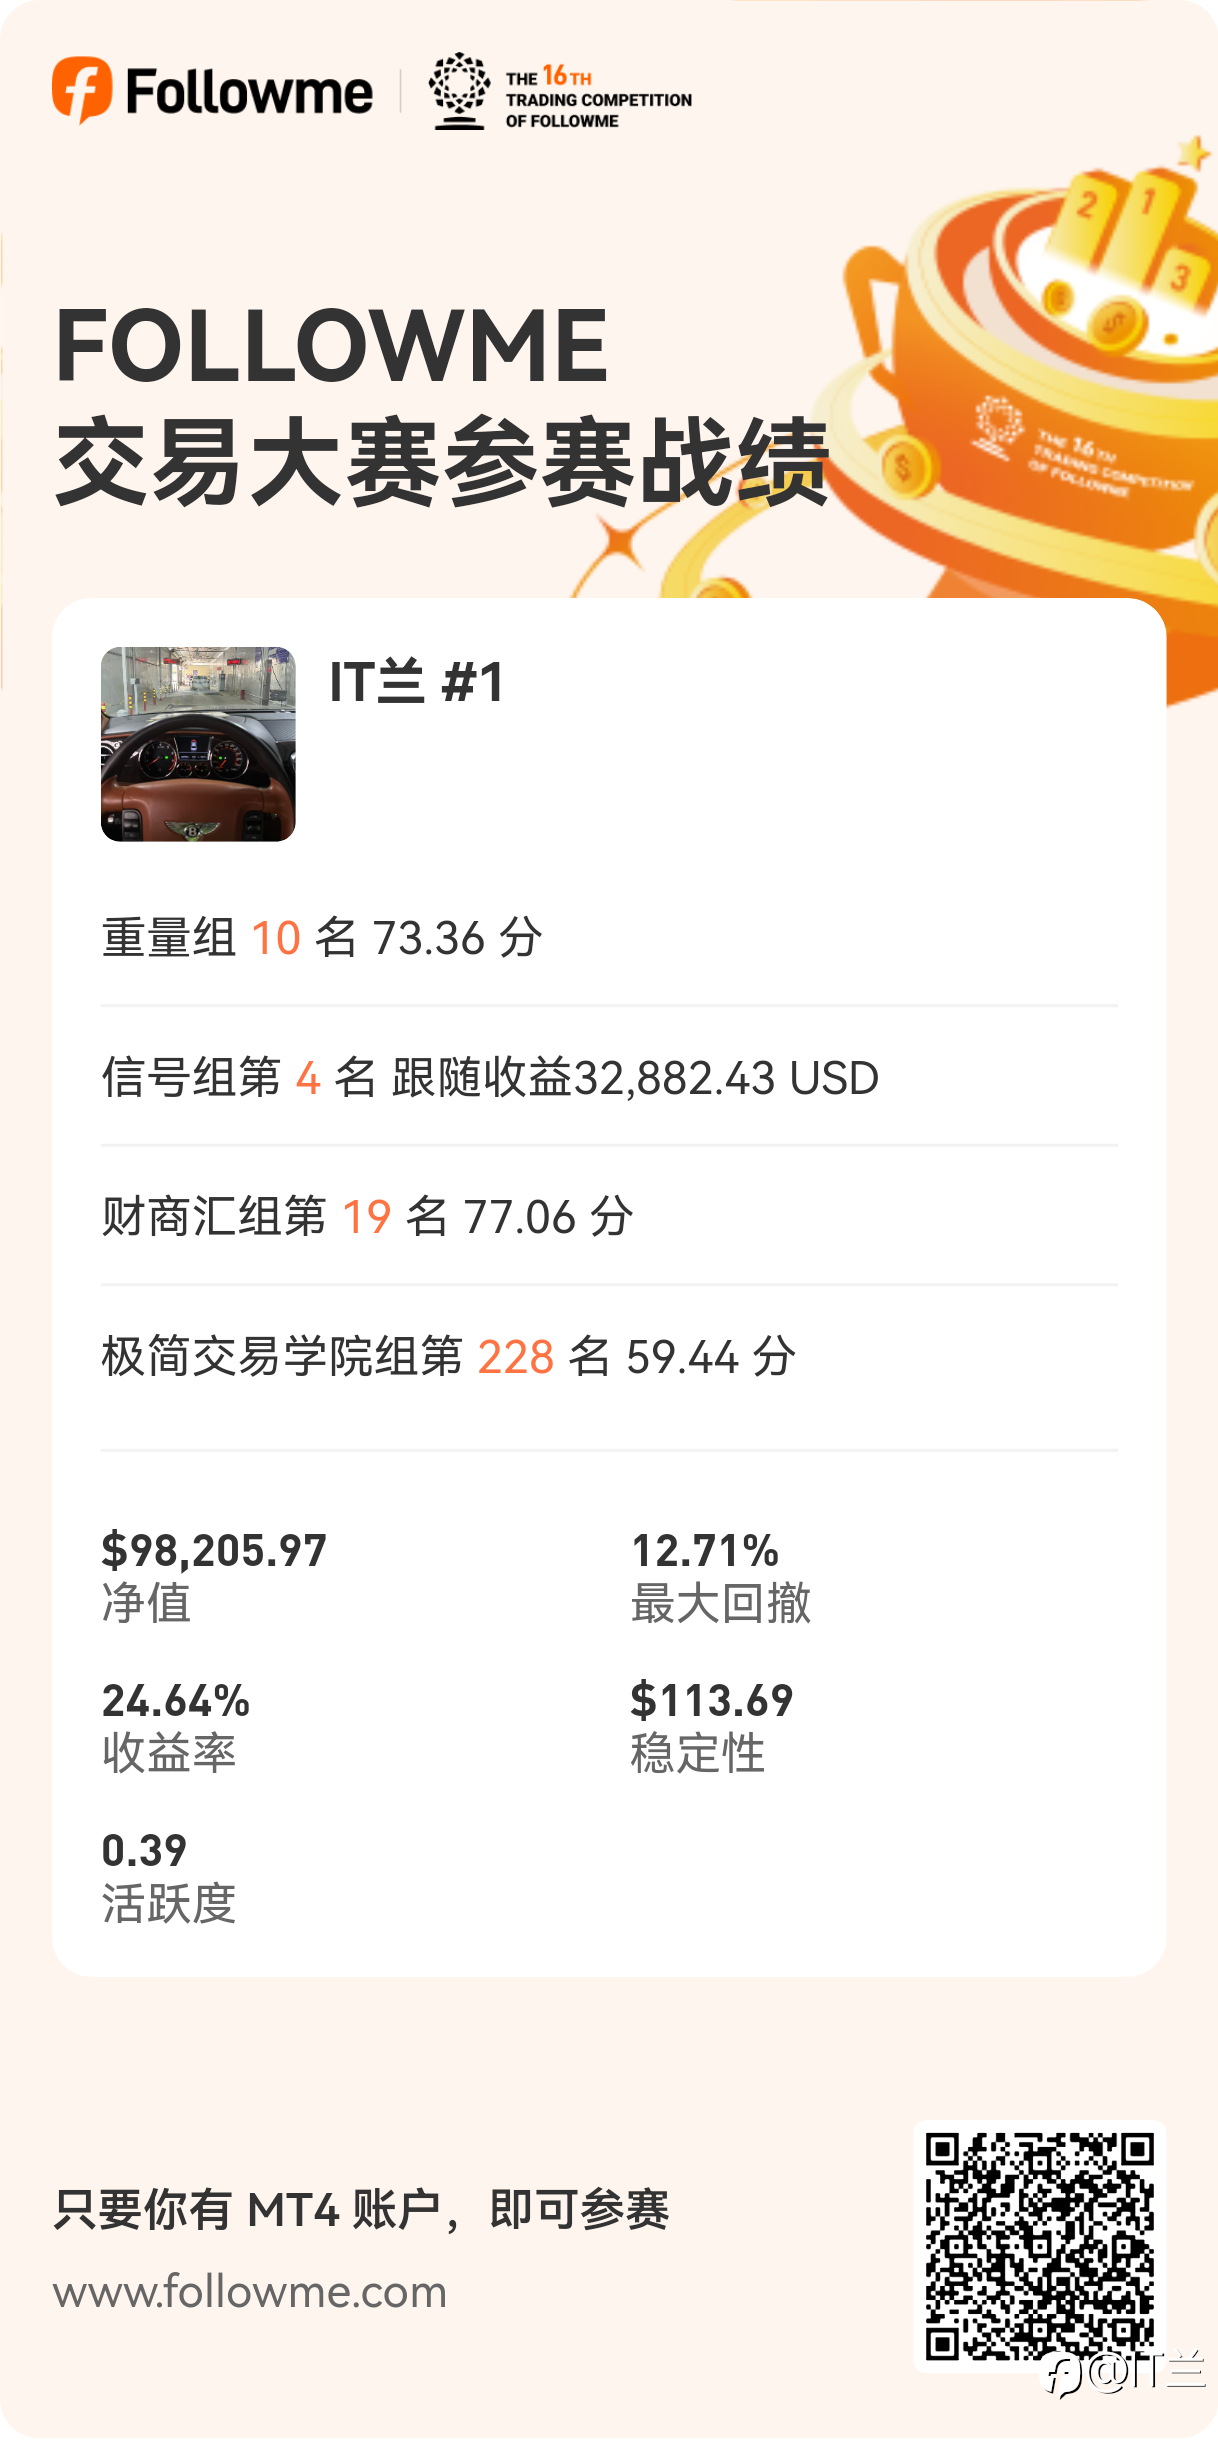The image size is (1218, 2440).
Task: Click the Followme orange logo icon
Action: (82, 90)
